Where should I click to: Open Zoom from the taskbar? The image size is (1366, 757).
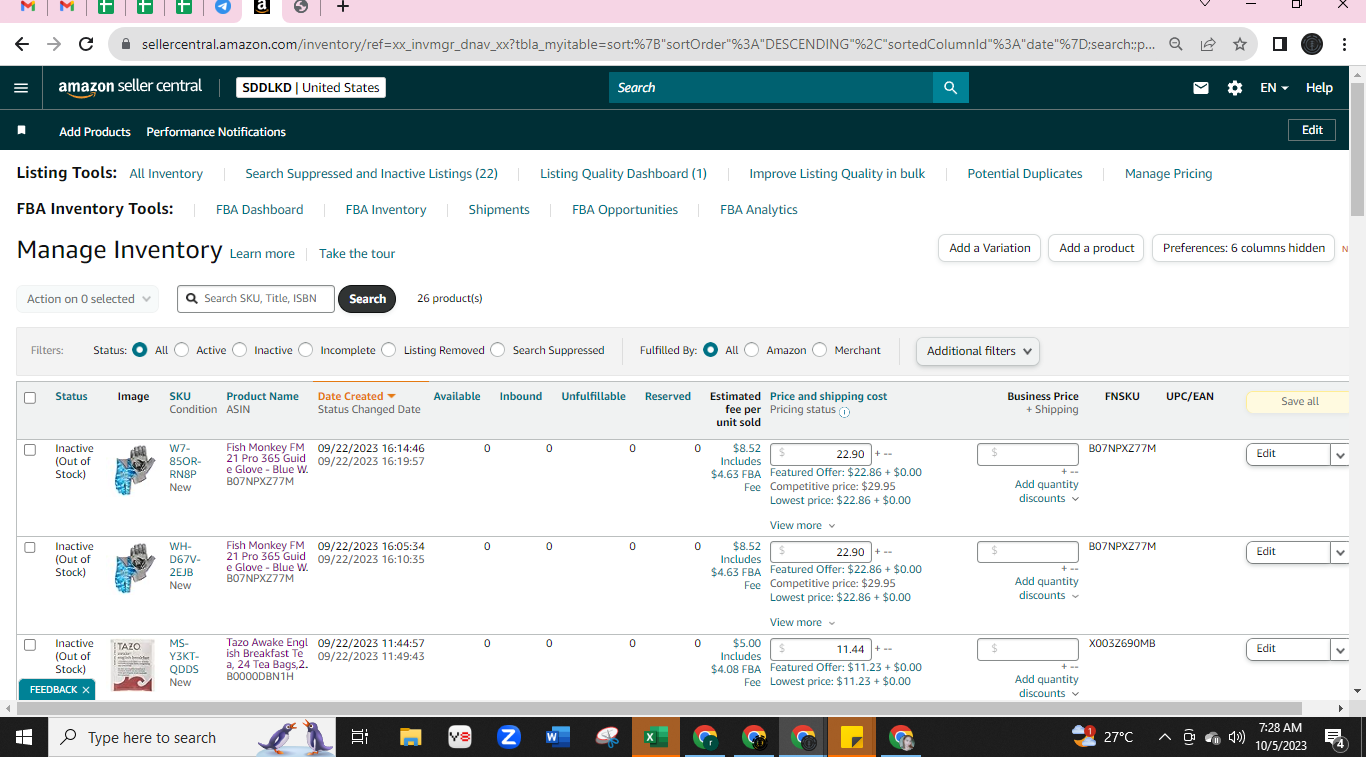pyautogui.click(x=509, y=738)
